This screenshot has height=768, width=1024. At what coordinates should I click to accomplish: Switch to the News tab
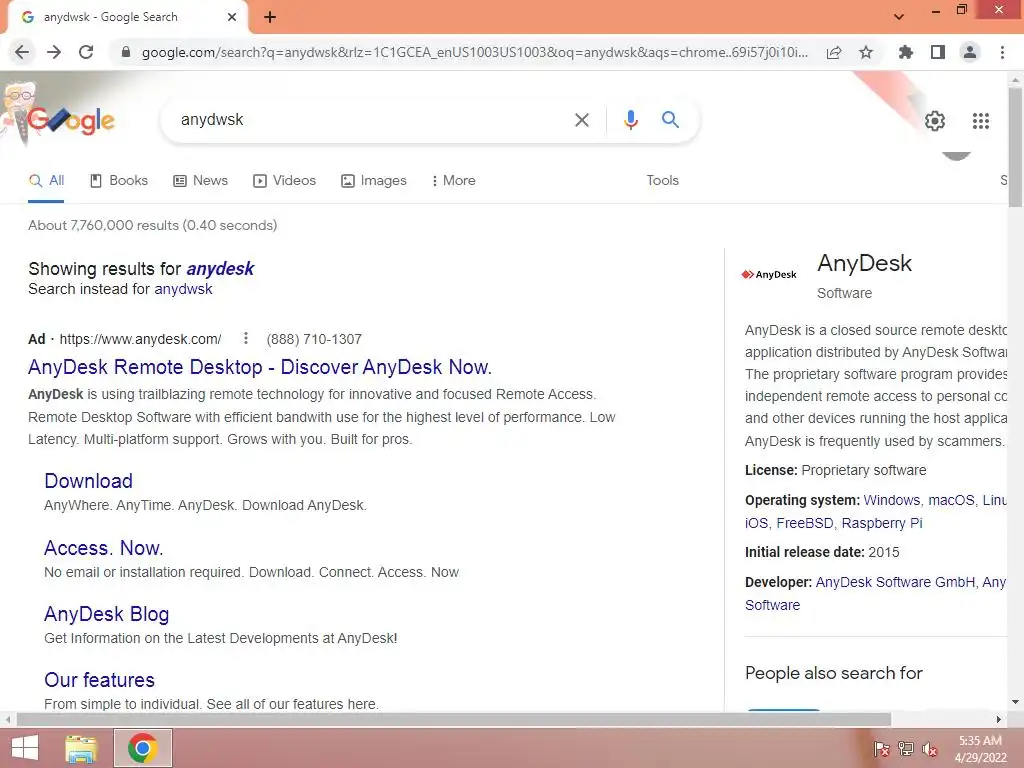tap(200, 181)
